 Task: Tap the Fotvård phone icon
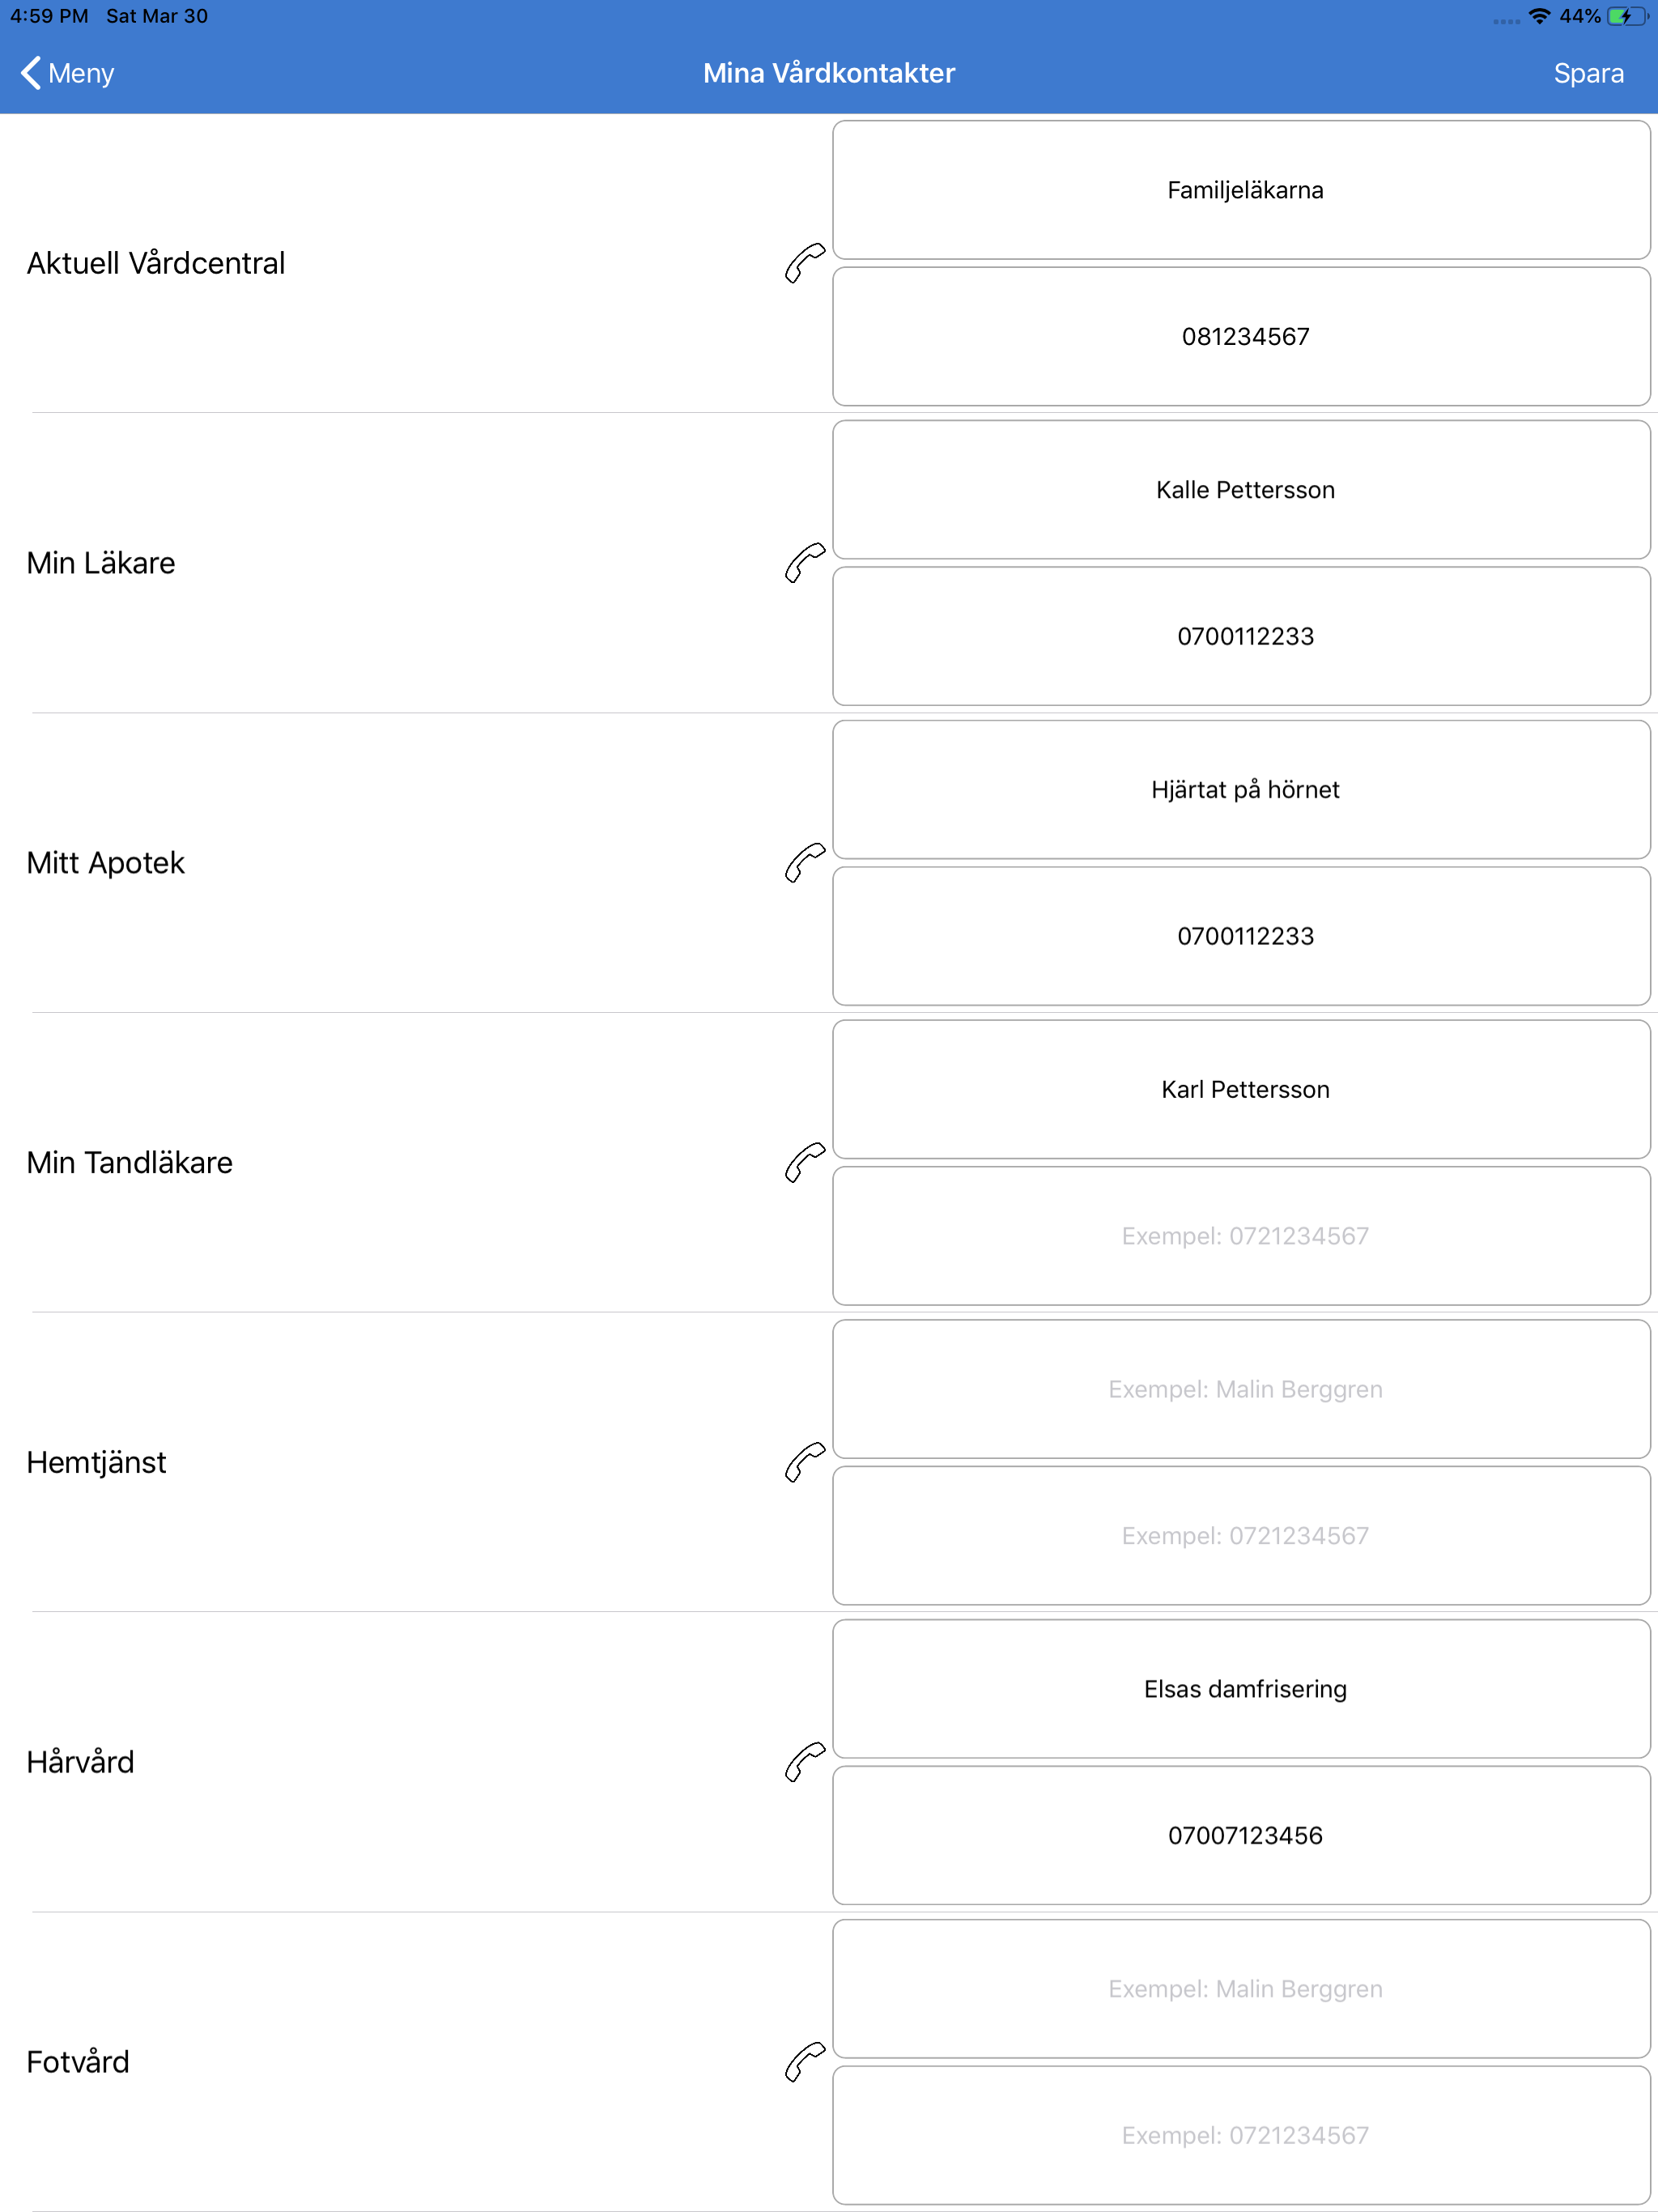pyautogui.click(x=805, y=2062)
